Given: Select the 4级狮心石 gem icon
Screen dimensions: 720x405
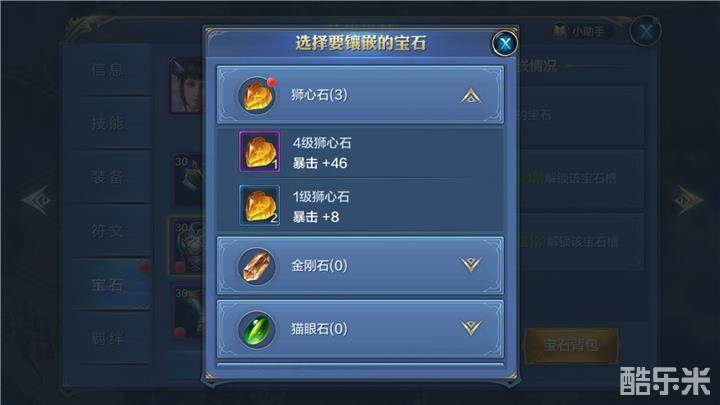Looking at the screenshot, I should (x=259, y=152).
